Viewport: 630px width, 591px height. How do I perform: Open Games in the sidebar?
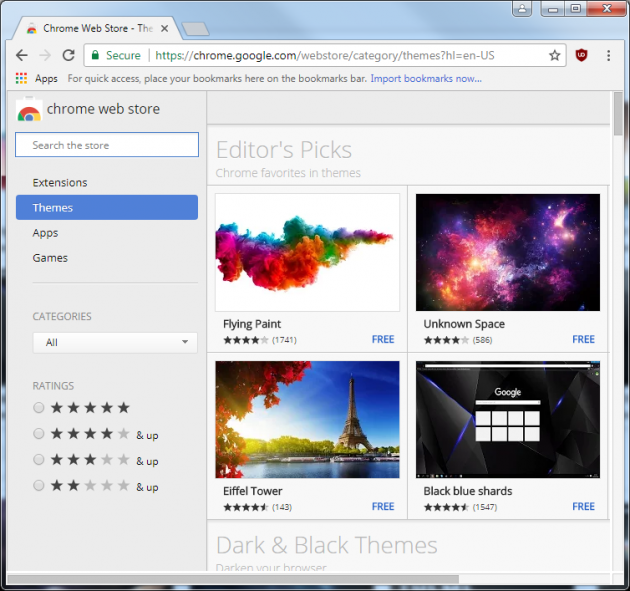[x=50, y=258]
